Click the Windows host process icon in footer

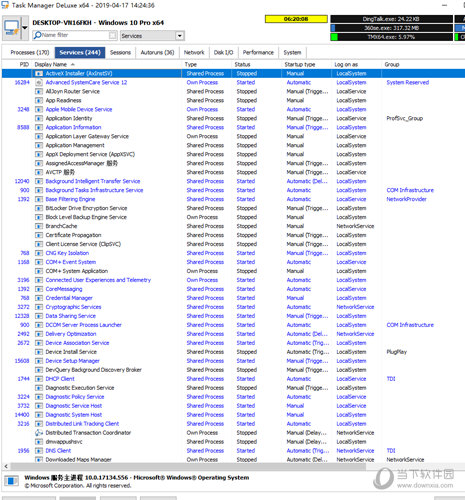click(x=11, y=481)
